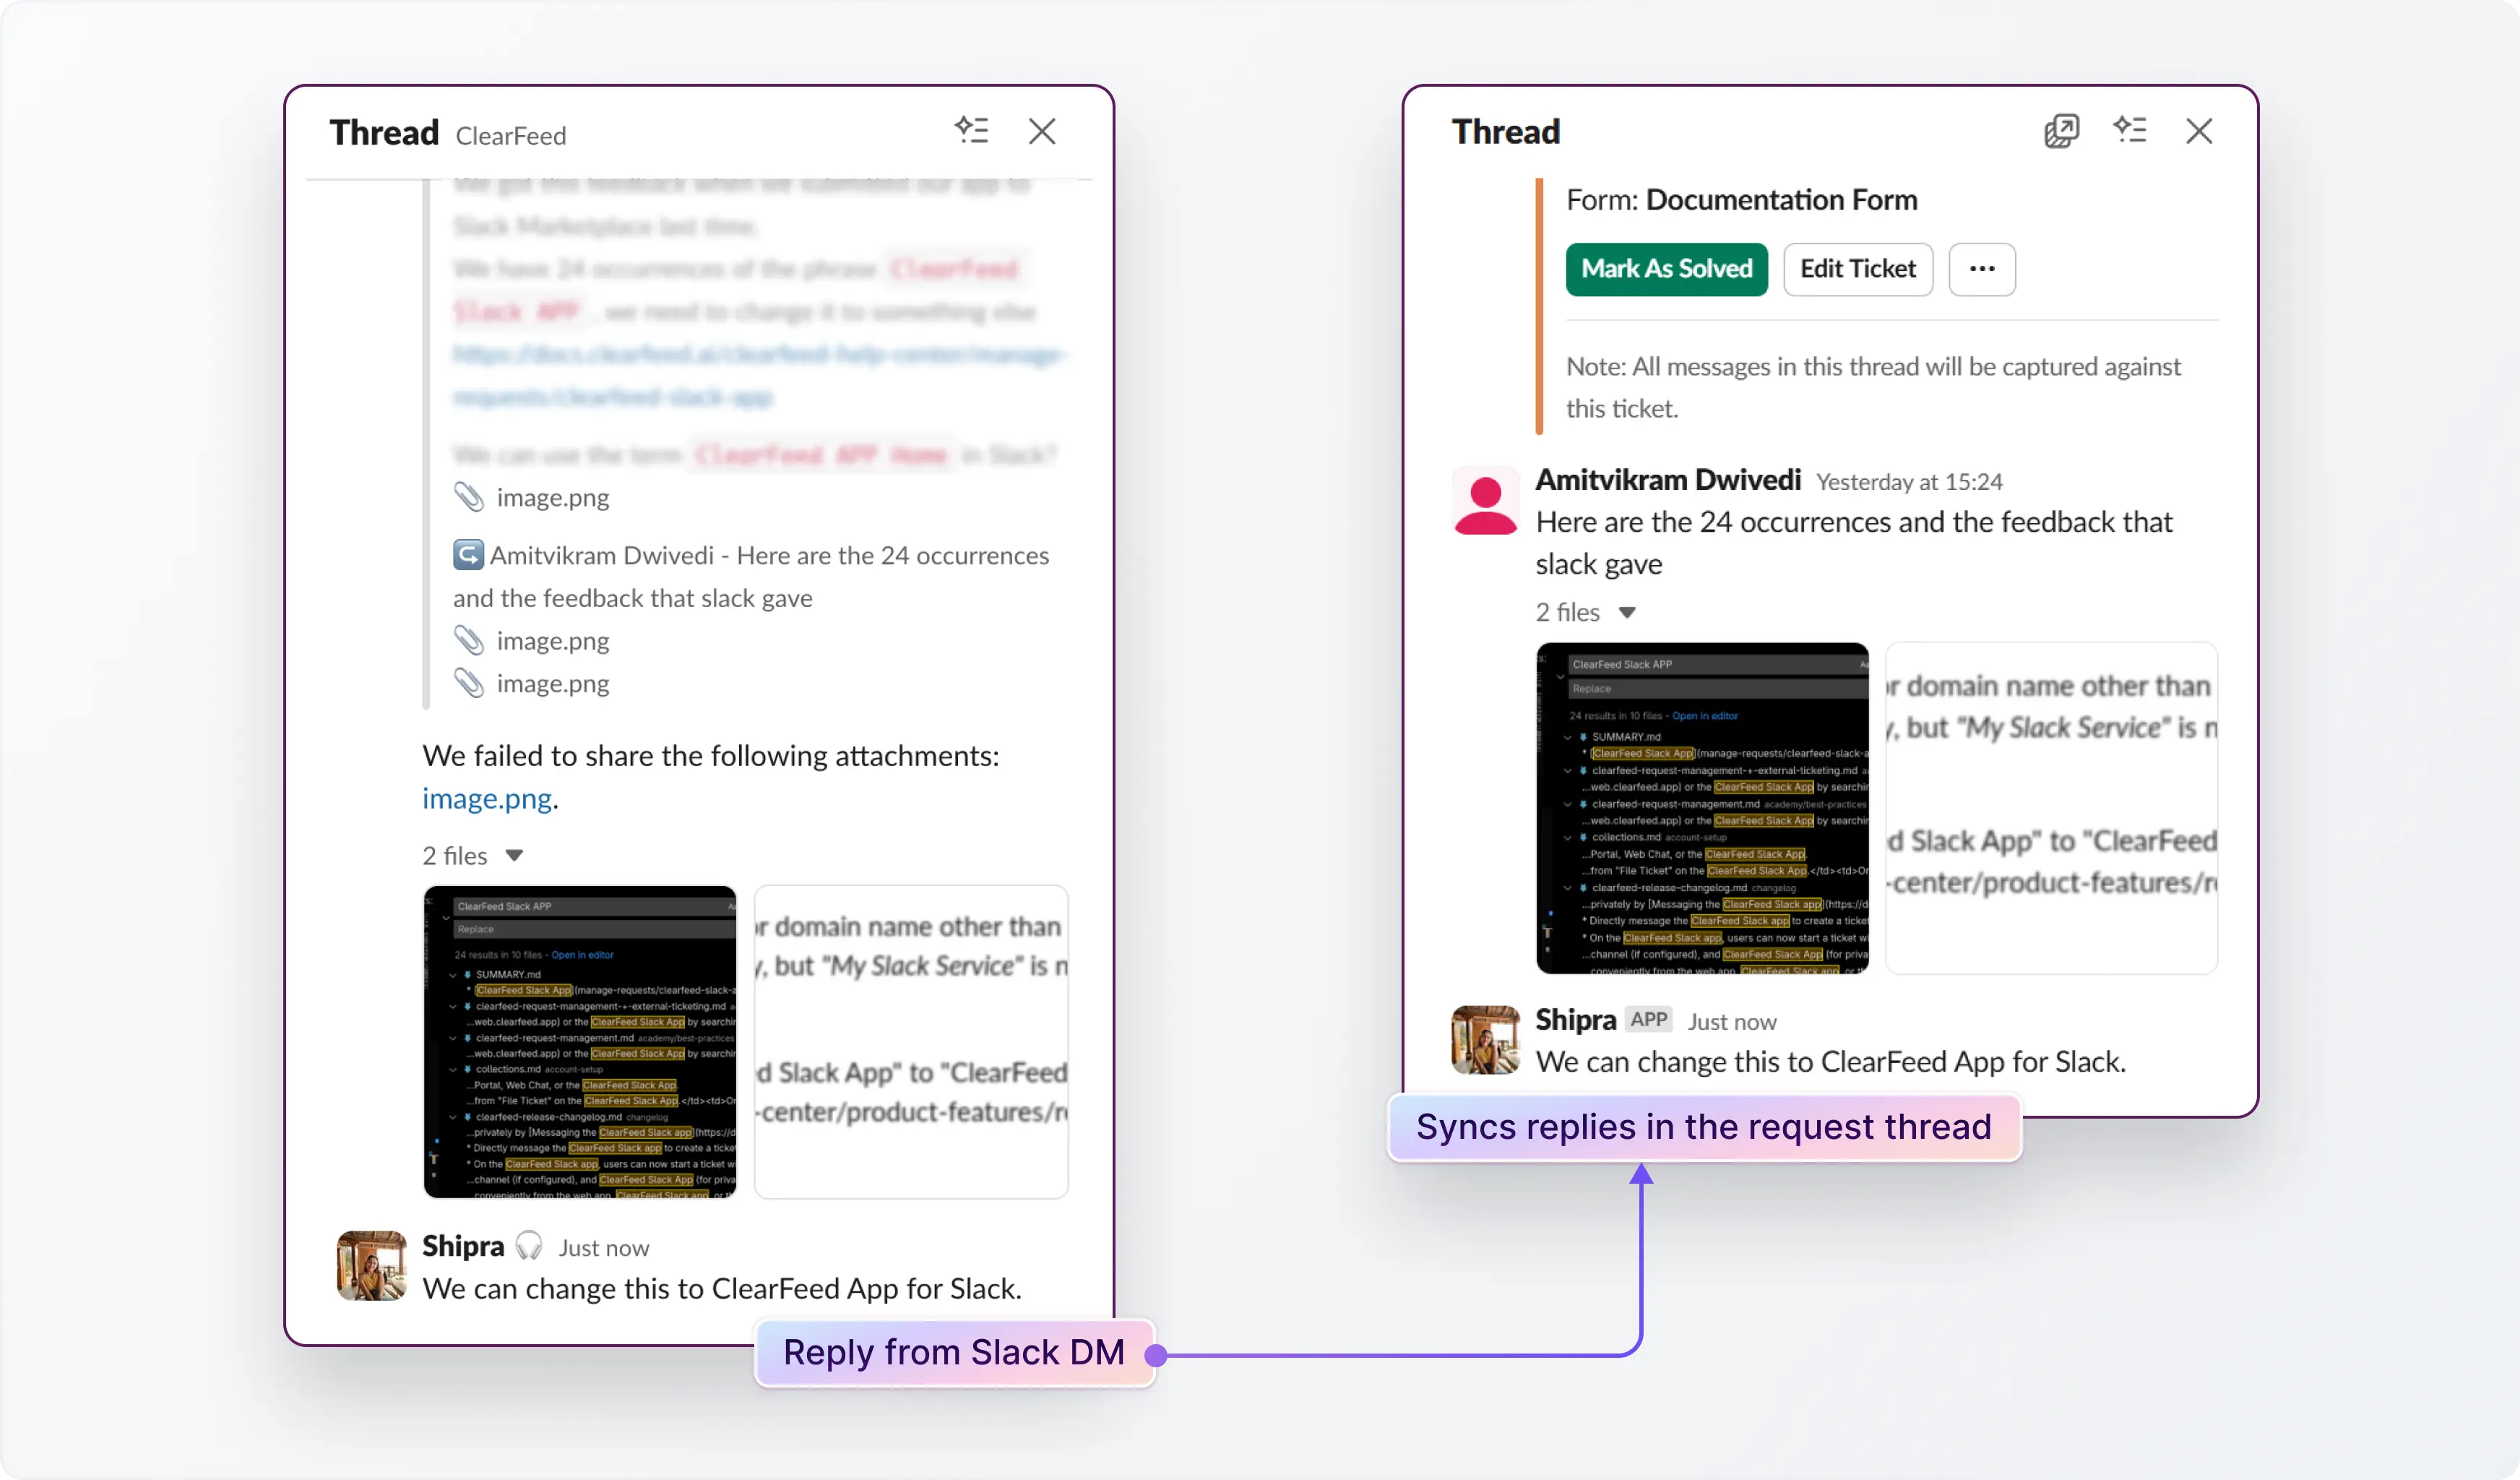Click the Mark As Solved button
The image size is (2520, 1480).
pyautogui.click(x=1666, y=269)
